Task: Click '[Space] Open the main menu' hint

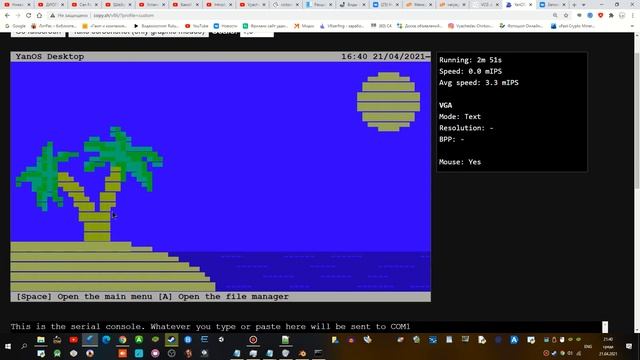Action: pyautogui.click(x=84, y=297)
